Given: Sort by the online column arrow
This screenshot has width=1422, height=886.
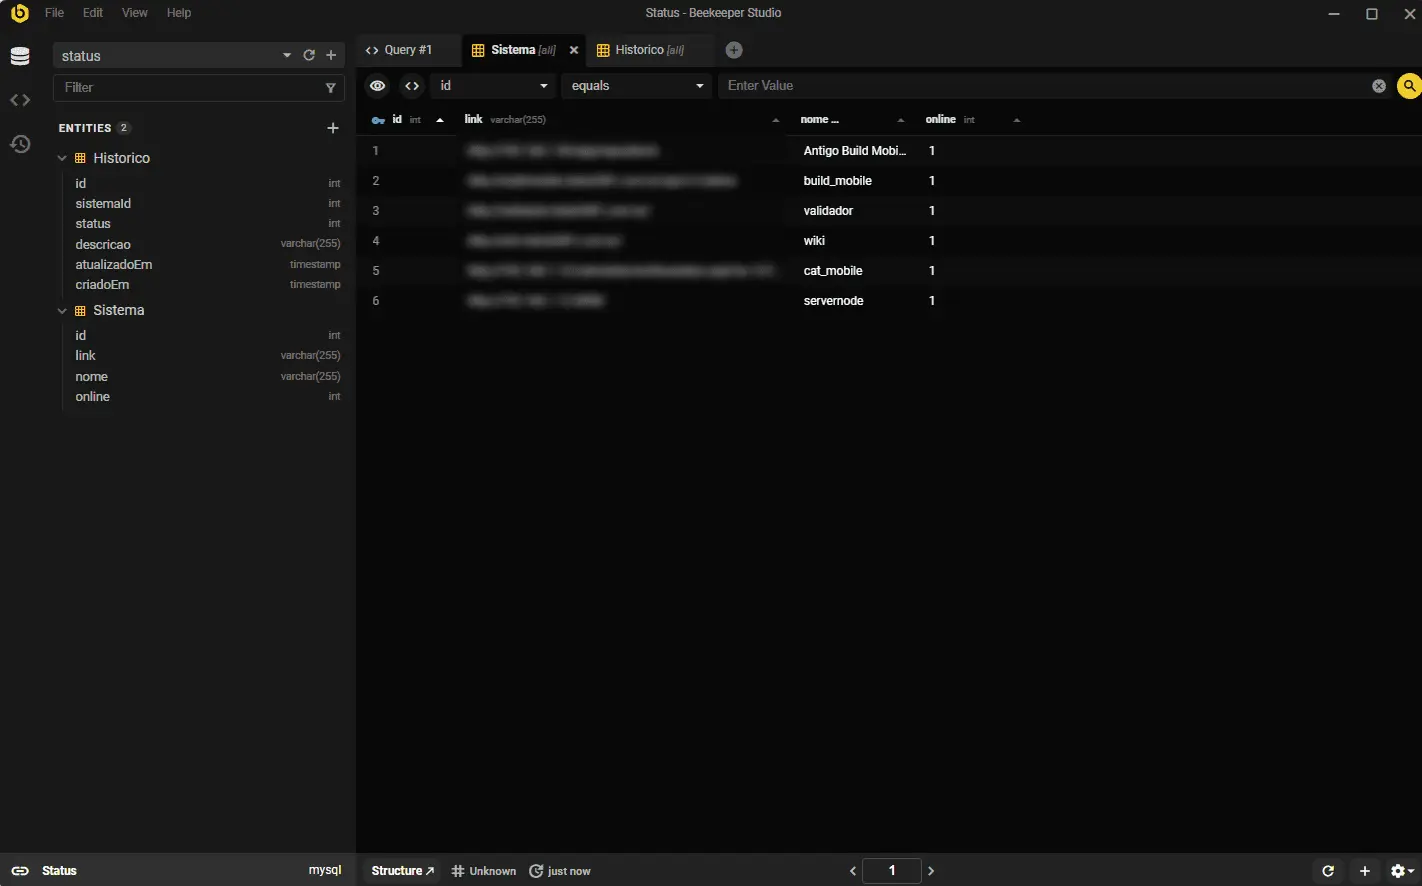Looking at the screenshot, I should (x=1017, y=120).
